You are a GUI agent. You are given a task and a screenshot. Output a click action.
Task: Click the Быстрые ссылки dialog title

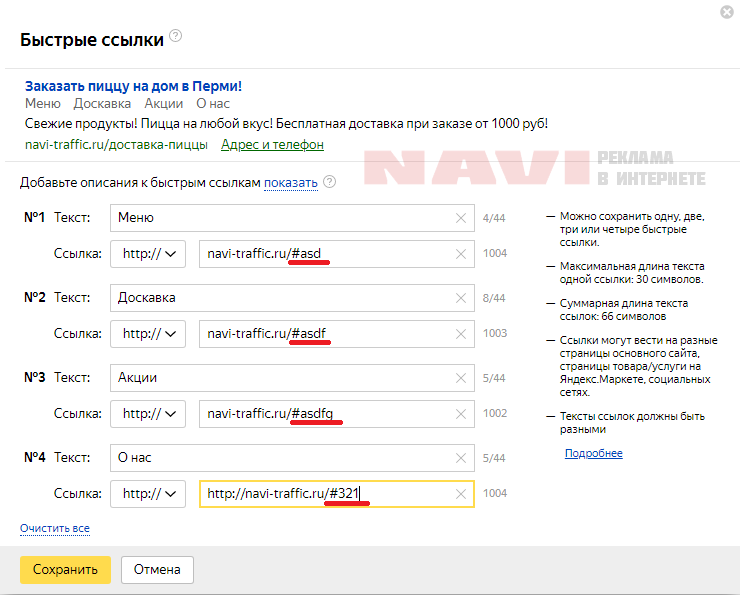[x=92, y=40]
